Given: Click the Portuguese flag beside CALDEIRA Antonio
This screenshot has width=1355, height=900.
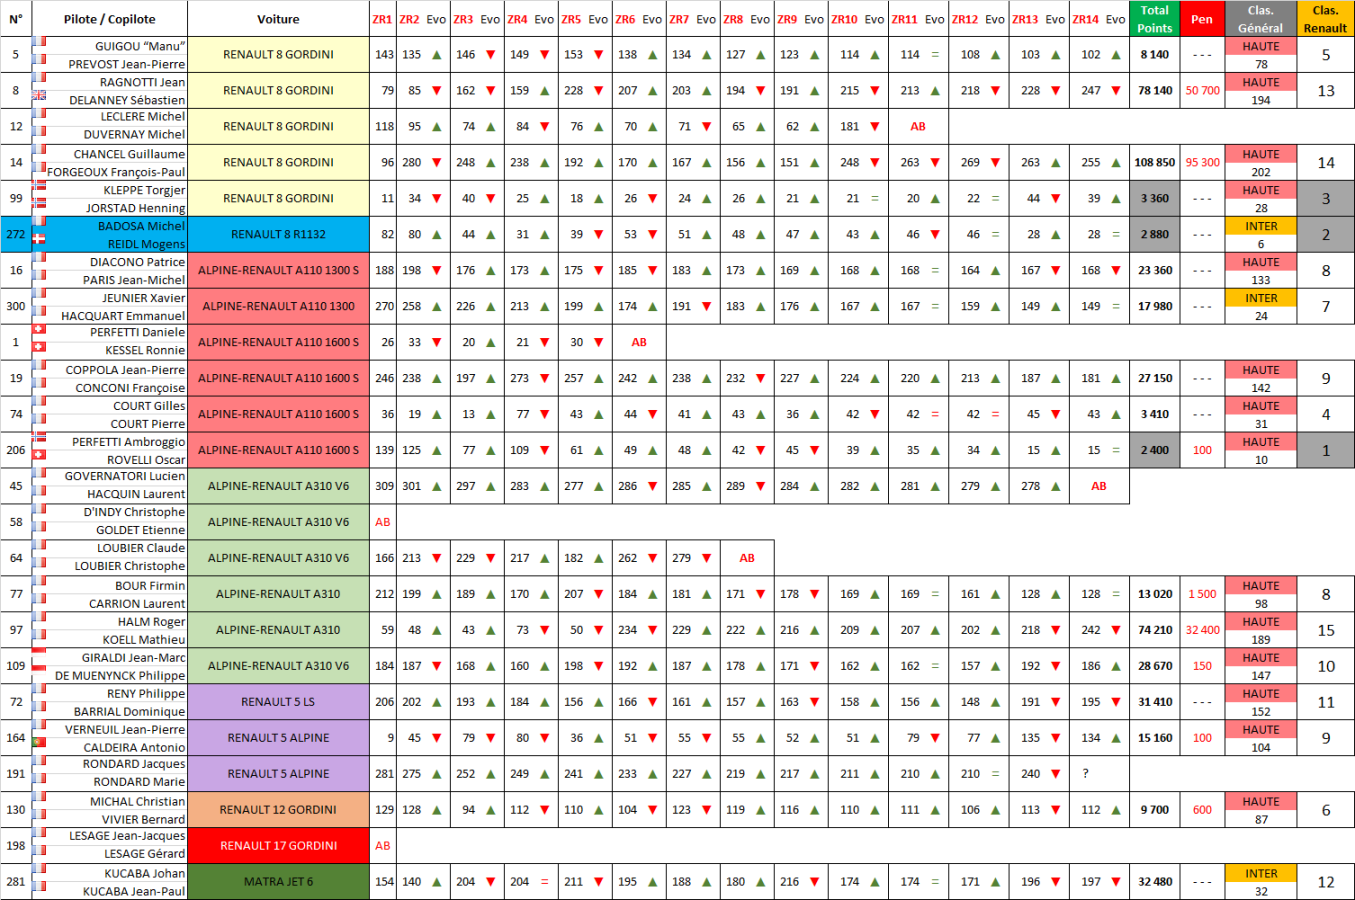Looking at the screenshot, I should pyautogui.click(x=40, y=743).
